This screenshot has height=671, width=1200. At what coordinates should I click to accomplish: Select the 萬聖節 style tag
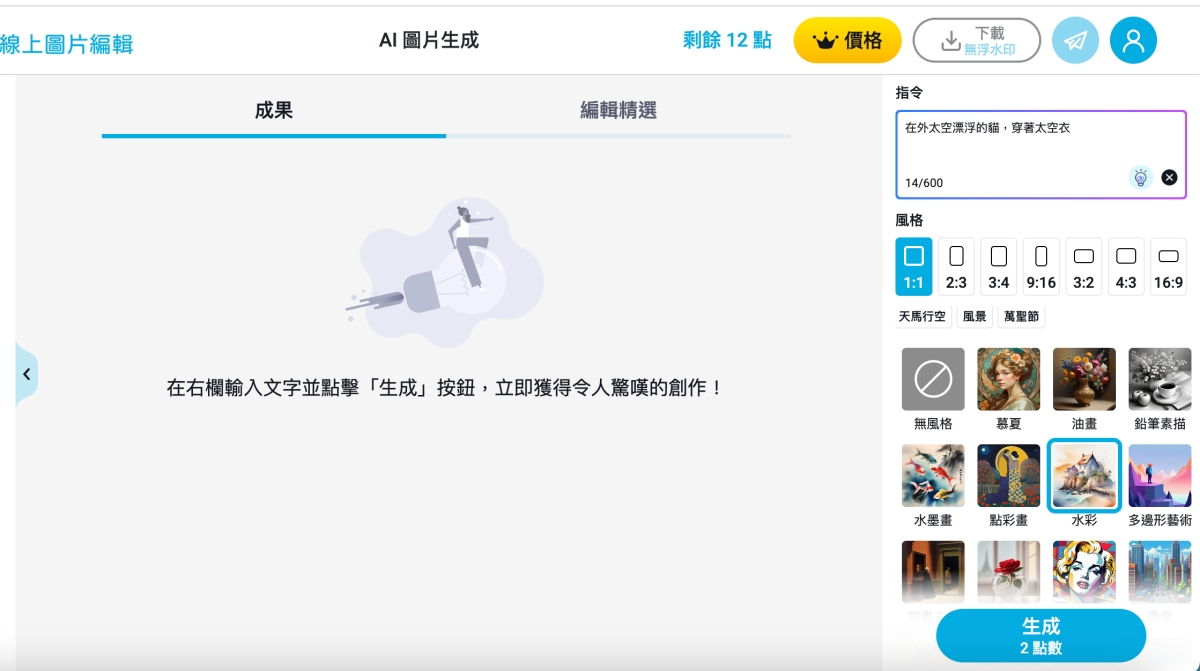1021,317
